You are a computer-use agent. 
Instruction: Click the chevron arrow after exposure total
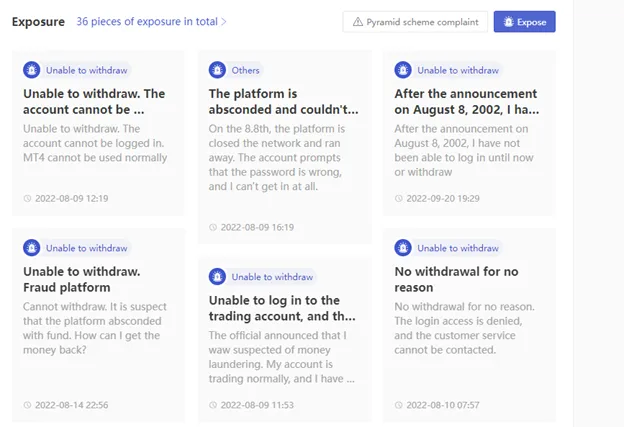pyautogui.click(x=224, y=21)
